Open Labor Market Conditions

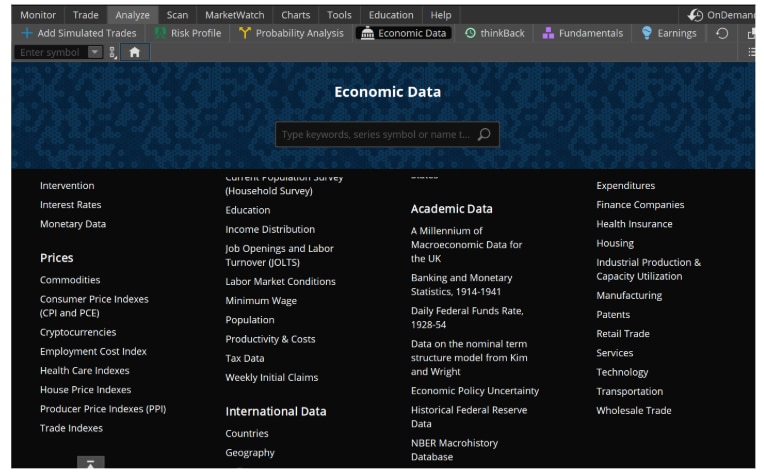(x=280, y=281)
